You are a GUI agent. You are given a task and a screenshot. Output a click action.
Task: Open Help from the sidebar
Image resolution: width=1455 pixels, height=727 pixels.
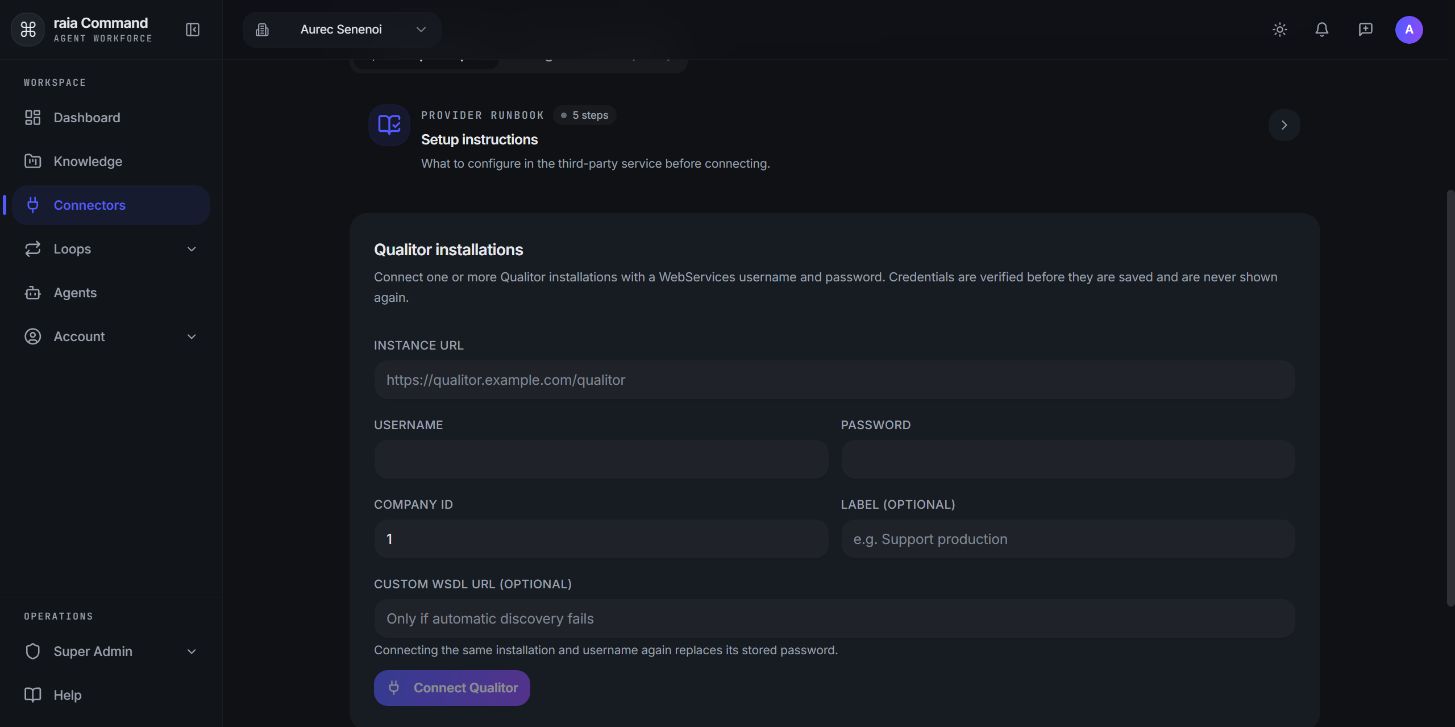pos(111,695)
